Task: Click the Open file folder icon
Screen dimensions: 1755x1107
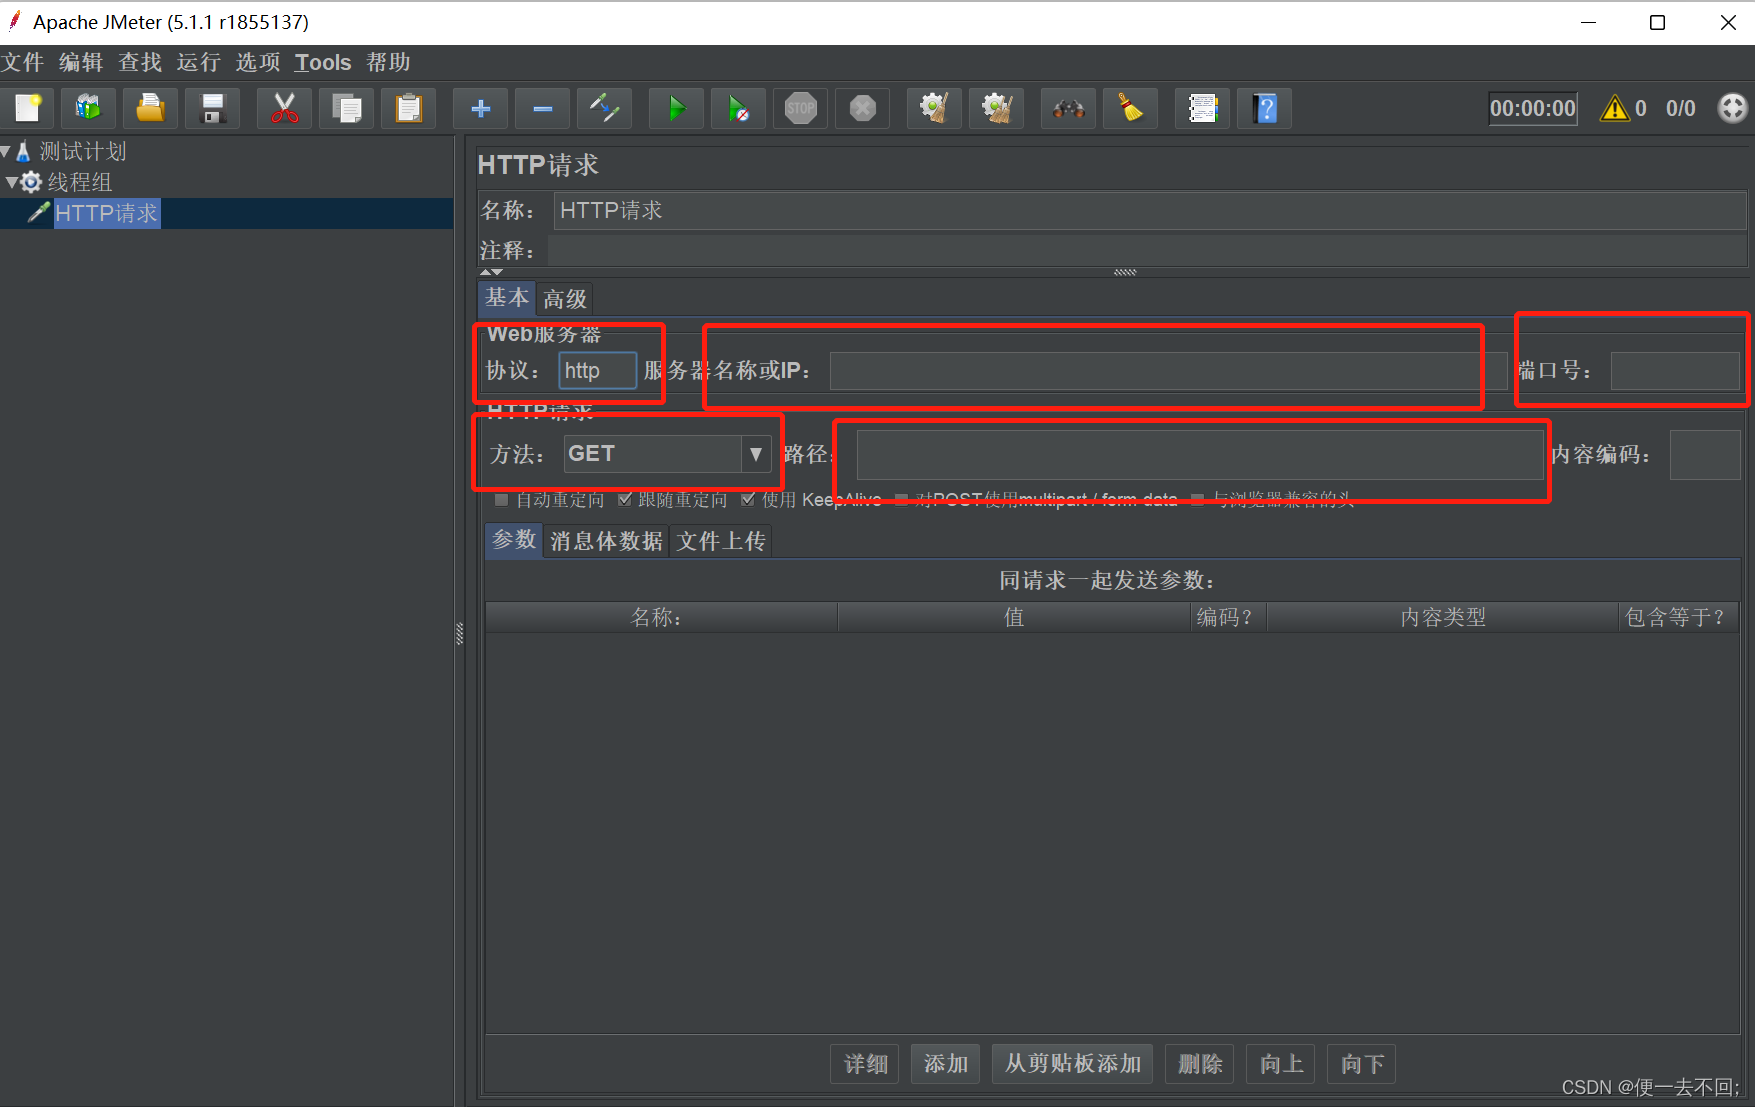Action: pyautogui.click(x=151, y=108)
